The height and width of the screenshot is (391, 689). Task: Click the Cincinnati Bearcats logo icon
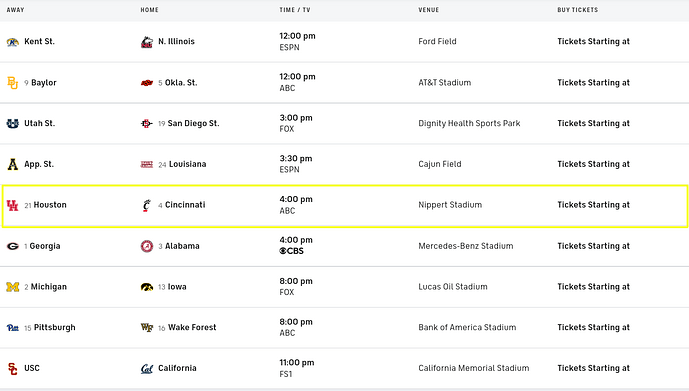point(147,205)
